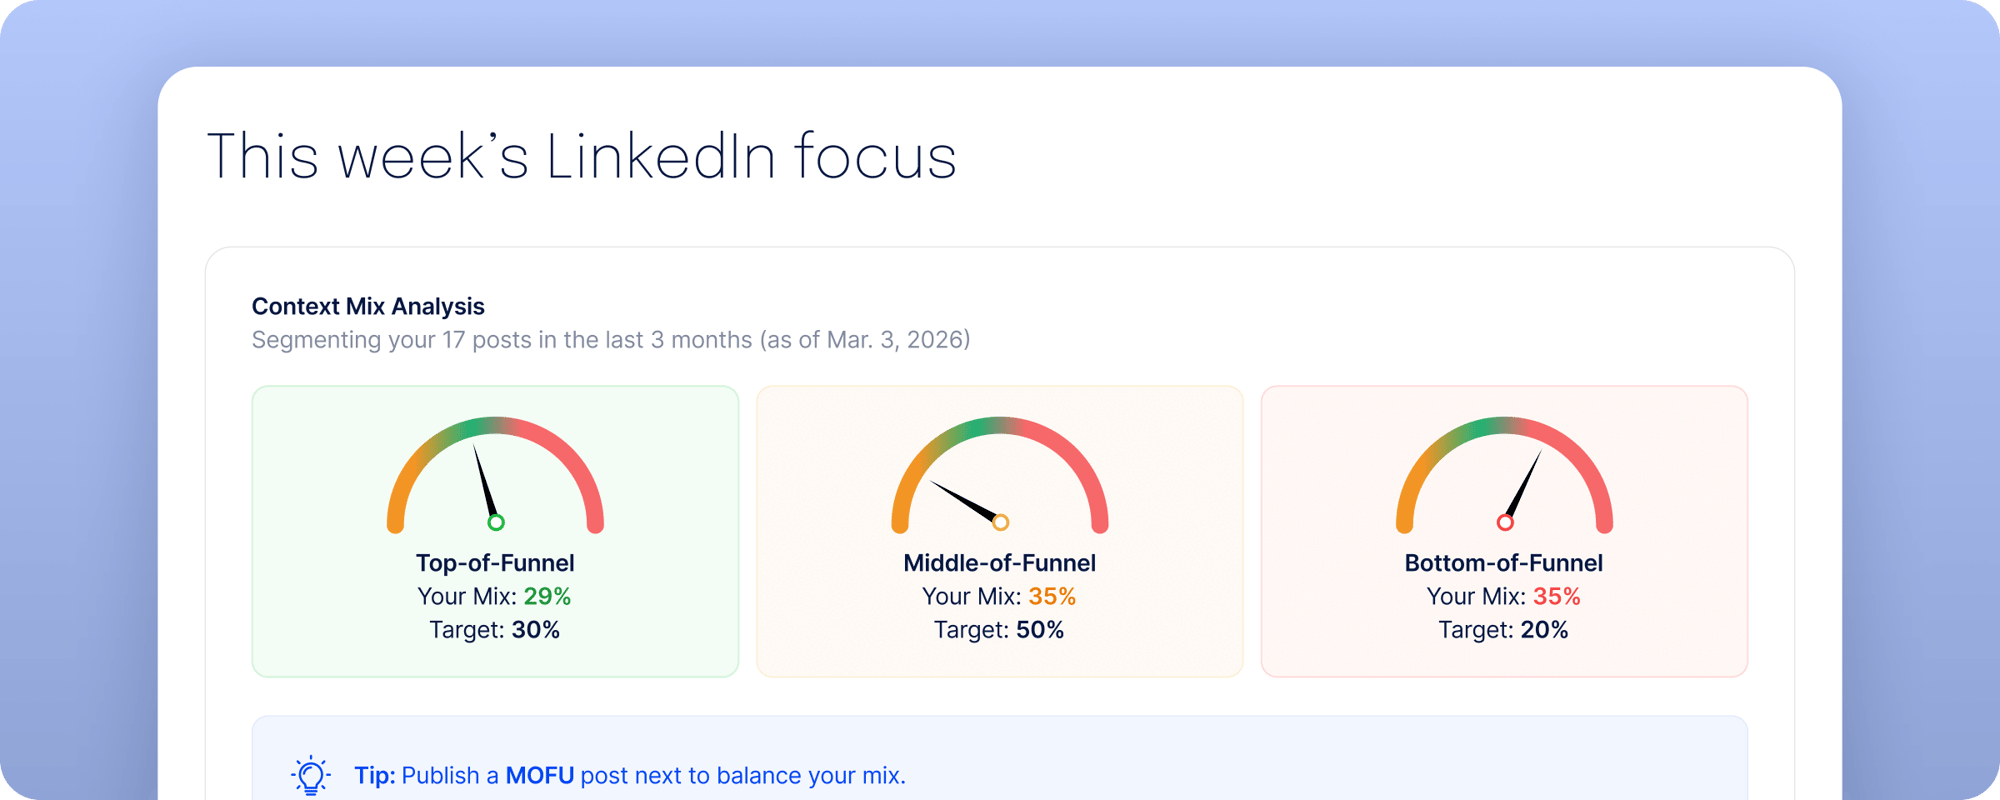The width and height of the screenshot is (2000, 800).
Task: Expand the Context Mix Analysis section
Action: pos(367,306)
